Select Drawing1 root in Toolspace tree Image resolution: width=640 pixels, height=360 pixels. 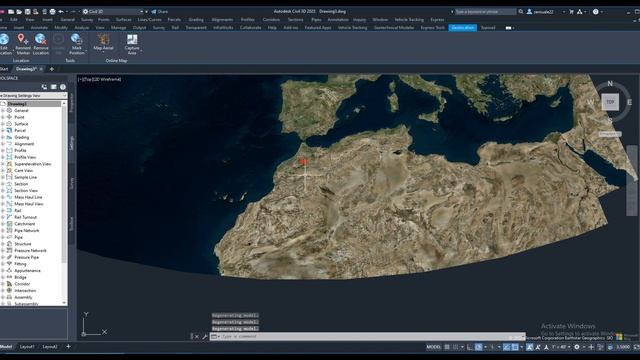coord(17,104)
